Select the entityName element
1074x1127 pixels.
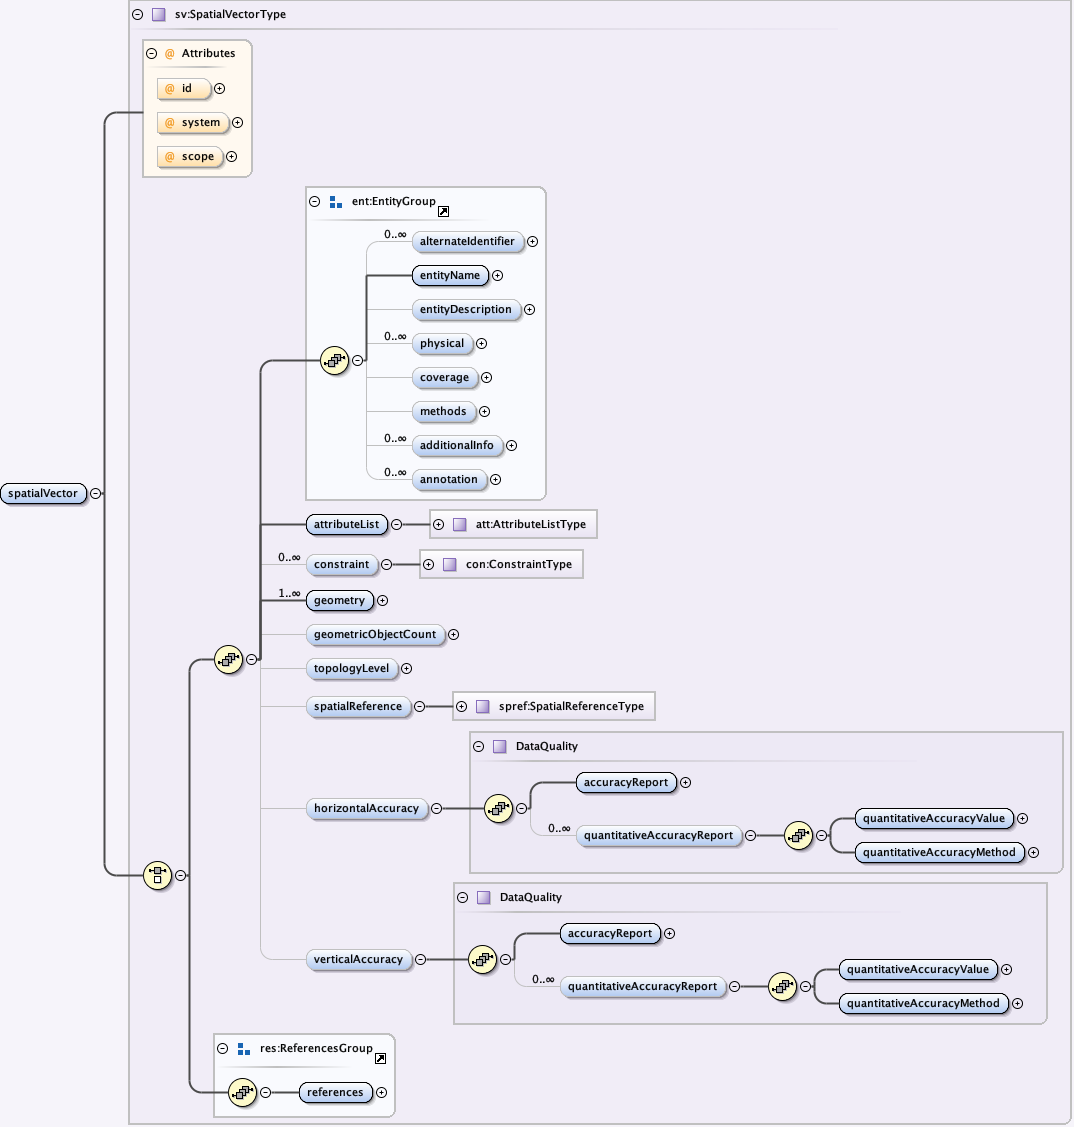(x=450, y=276)
